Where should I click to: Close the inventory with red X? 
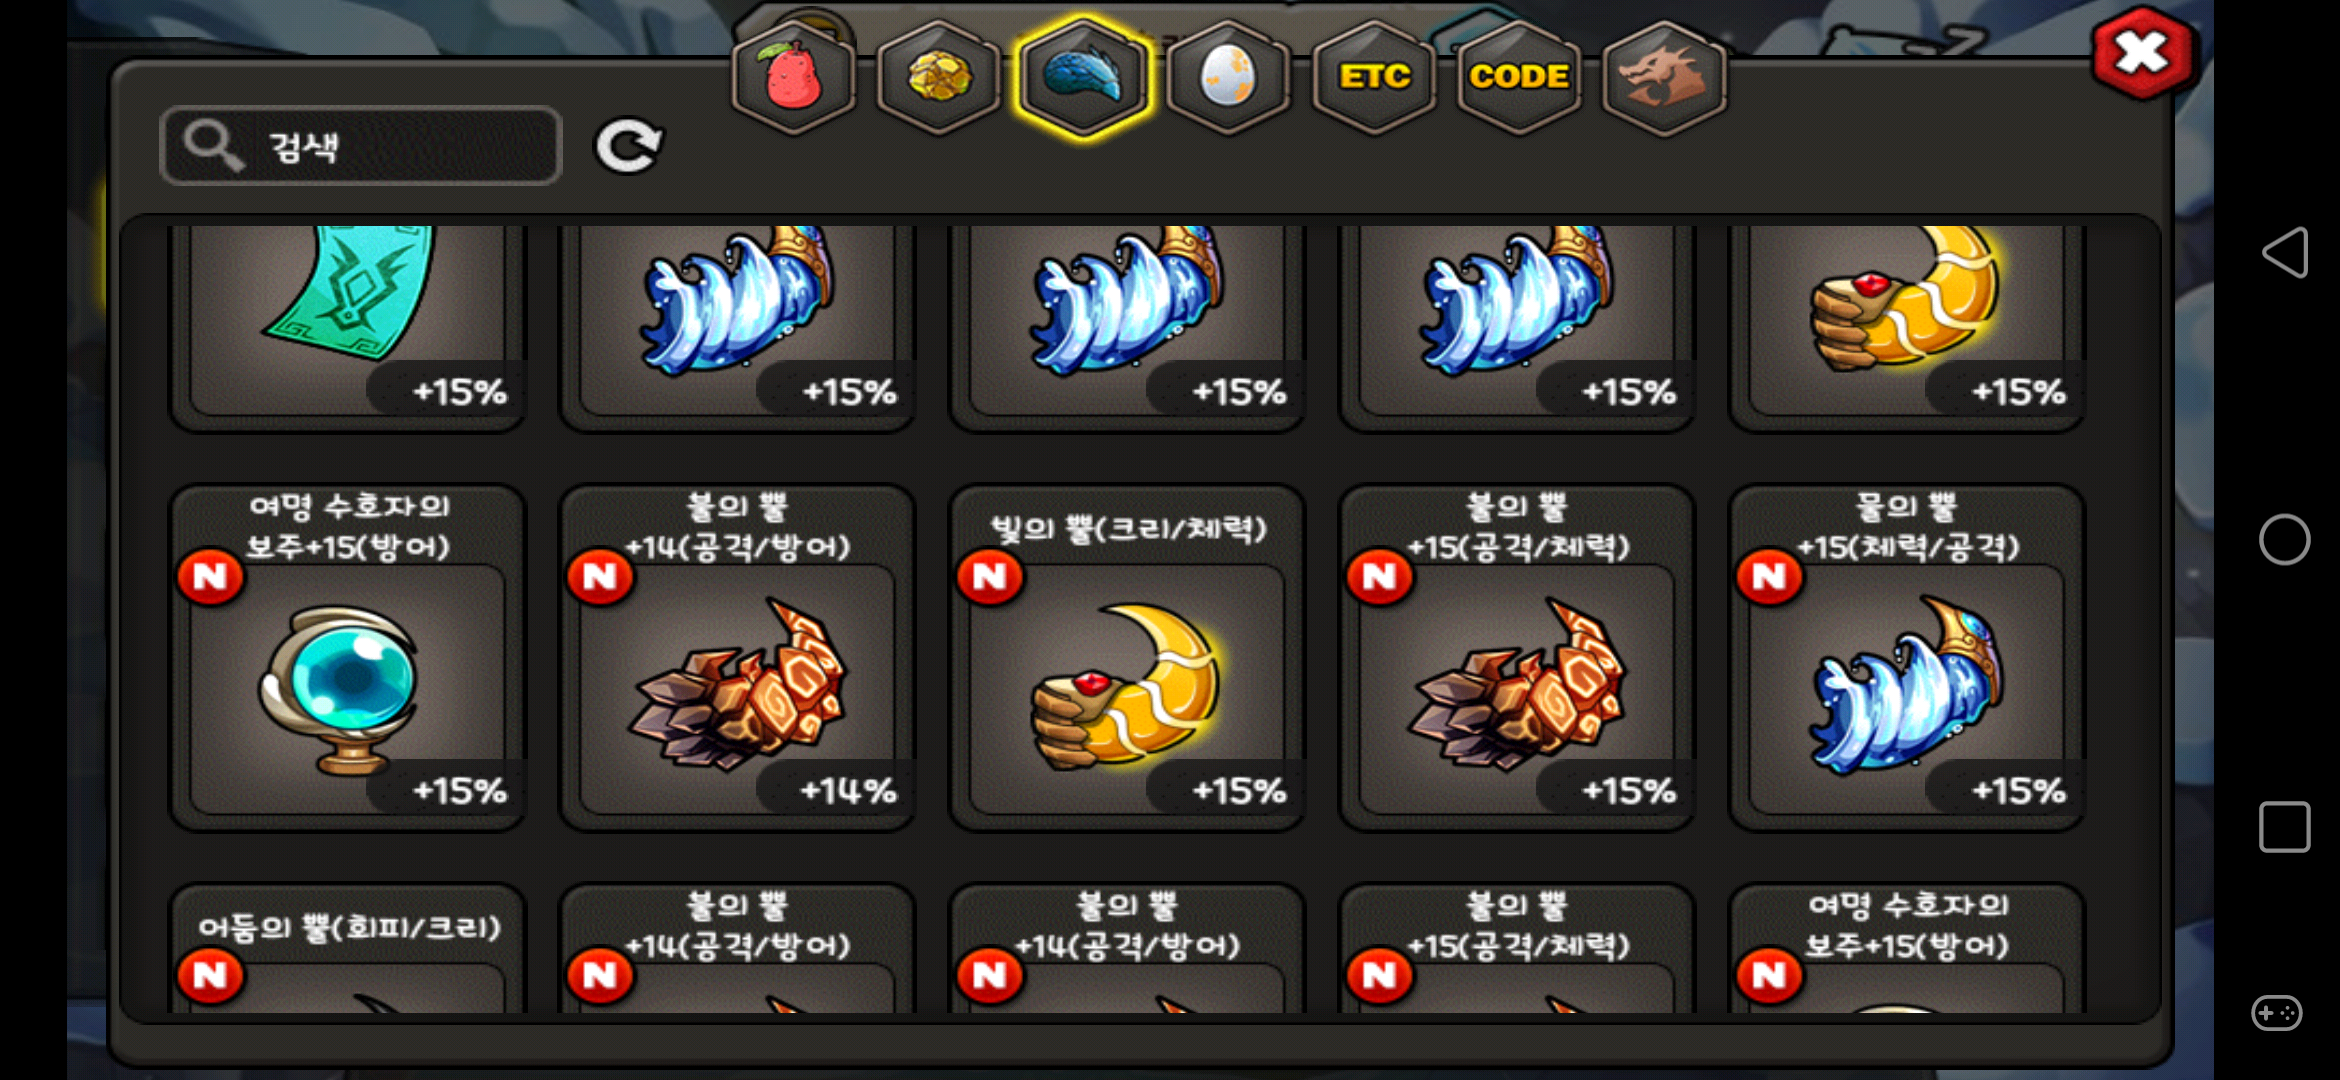2142,53
